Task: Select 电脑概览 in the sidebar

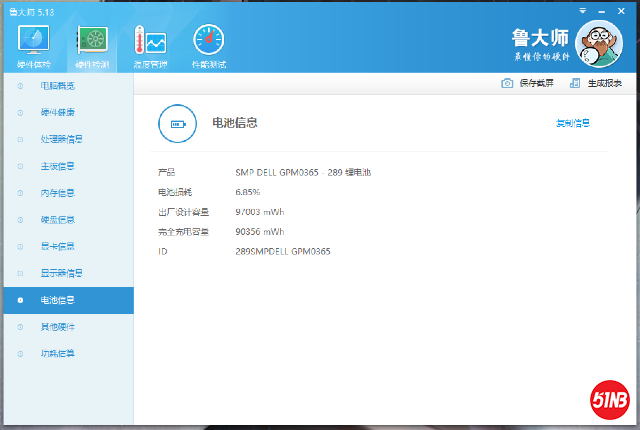Action: click(57, 86)
